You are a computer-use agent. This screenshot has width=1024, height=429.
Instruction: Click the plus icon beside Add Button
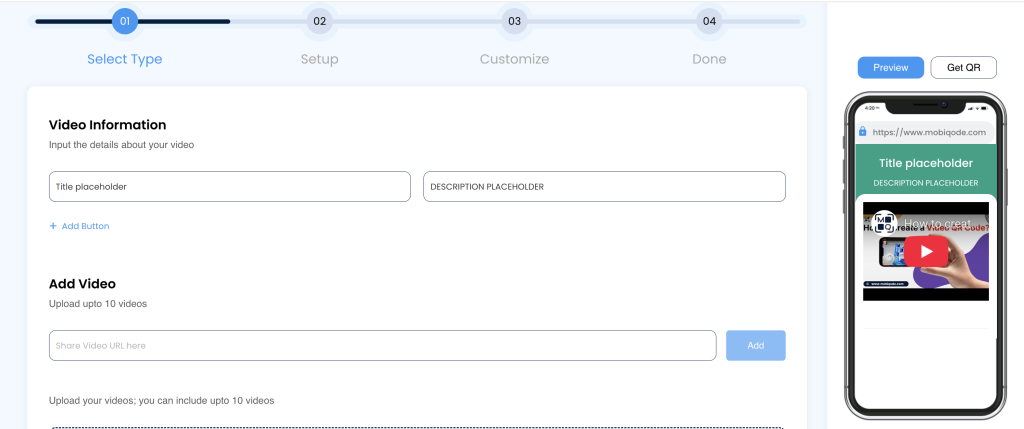tap(53, 226)
